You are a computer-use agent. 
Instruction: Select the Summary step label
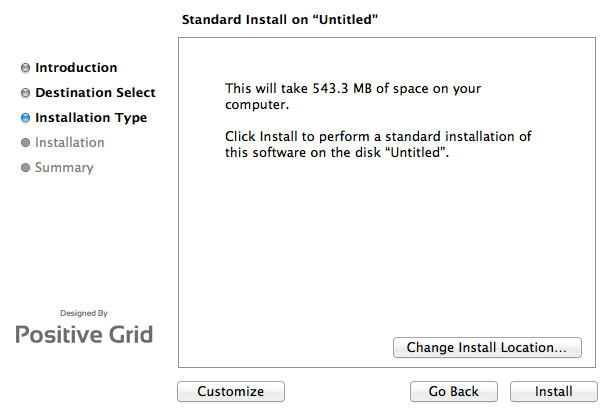[64, 168]
